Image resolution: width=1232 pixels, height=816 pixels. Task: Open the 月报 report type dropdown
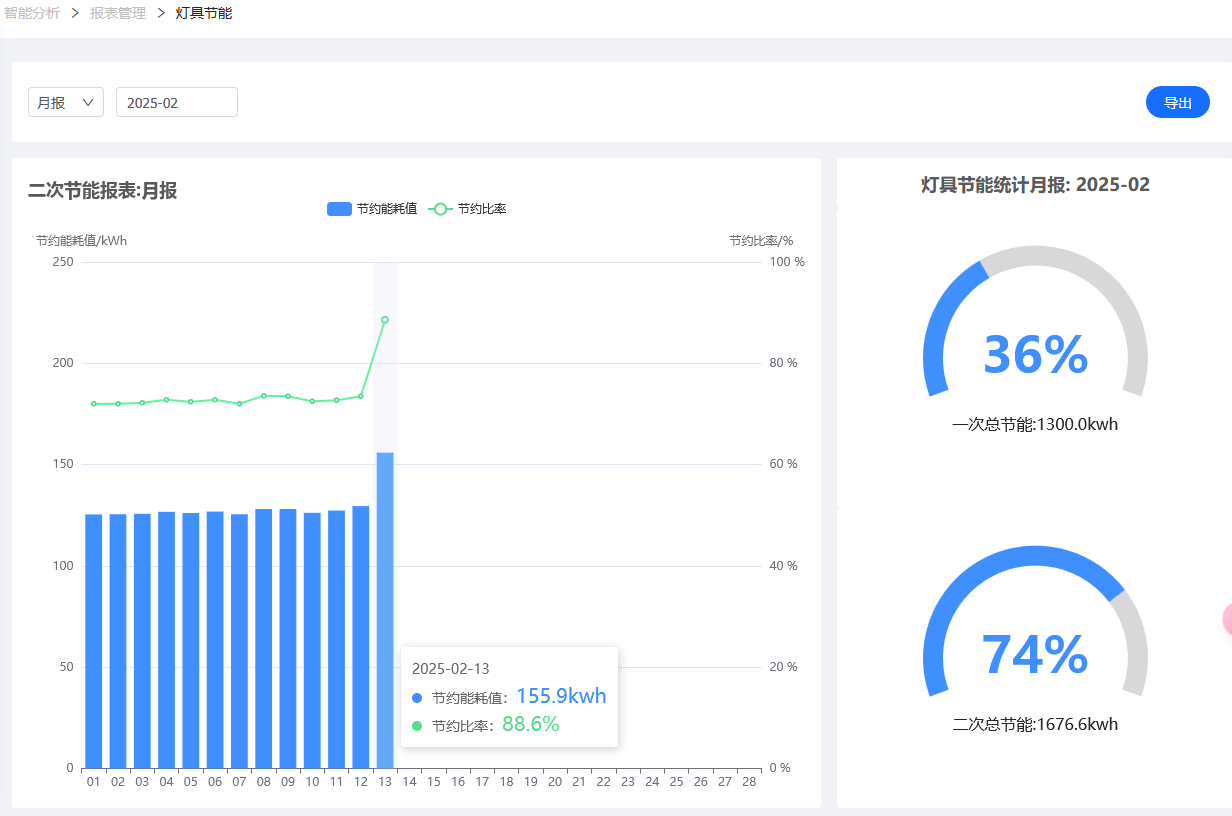[66, 102]
